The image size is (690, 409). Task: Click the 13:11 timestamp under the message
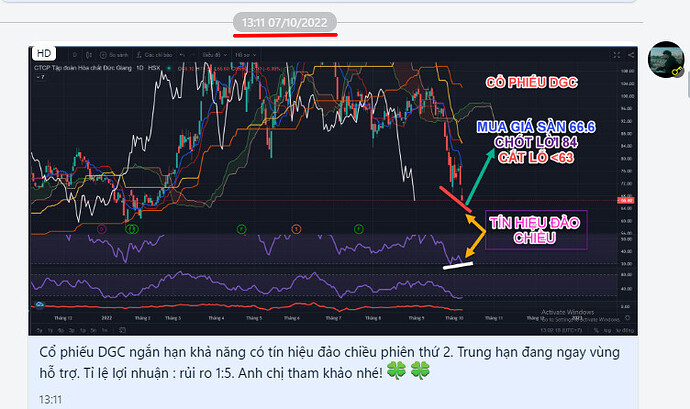tap(51, 400)
